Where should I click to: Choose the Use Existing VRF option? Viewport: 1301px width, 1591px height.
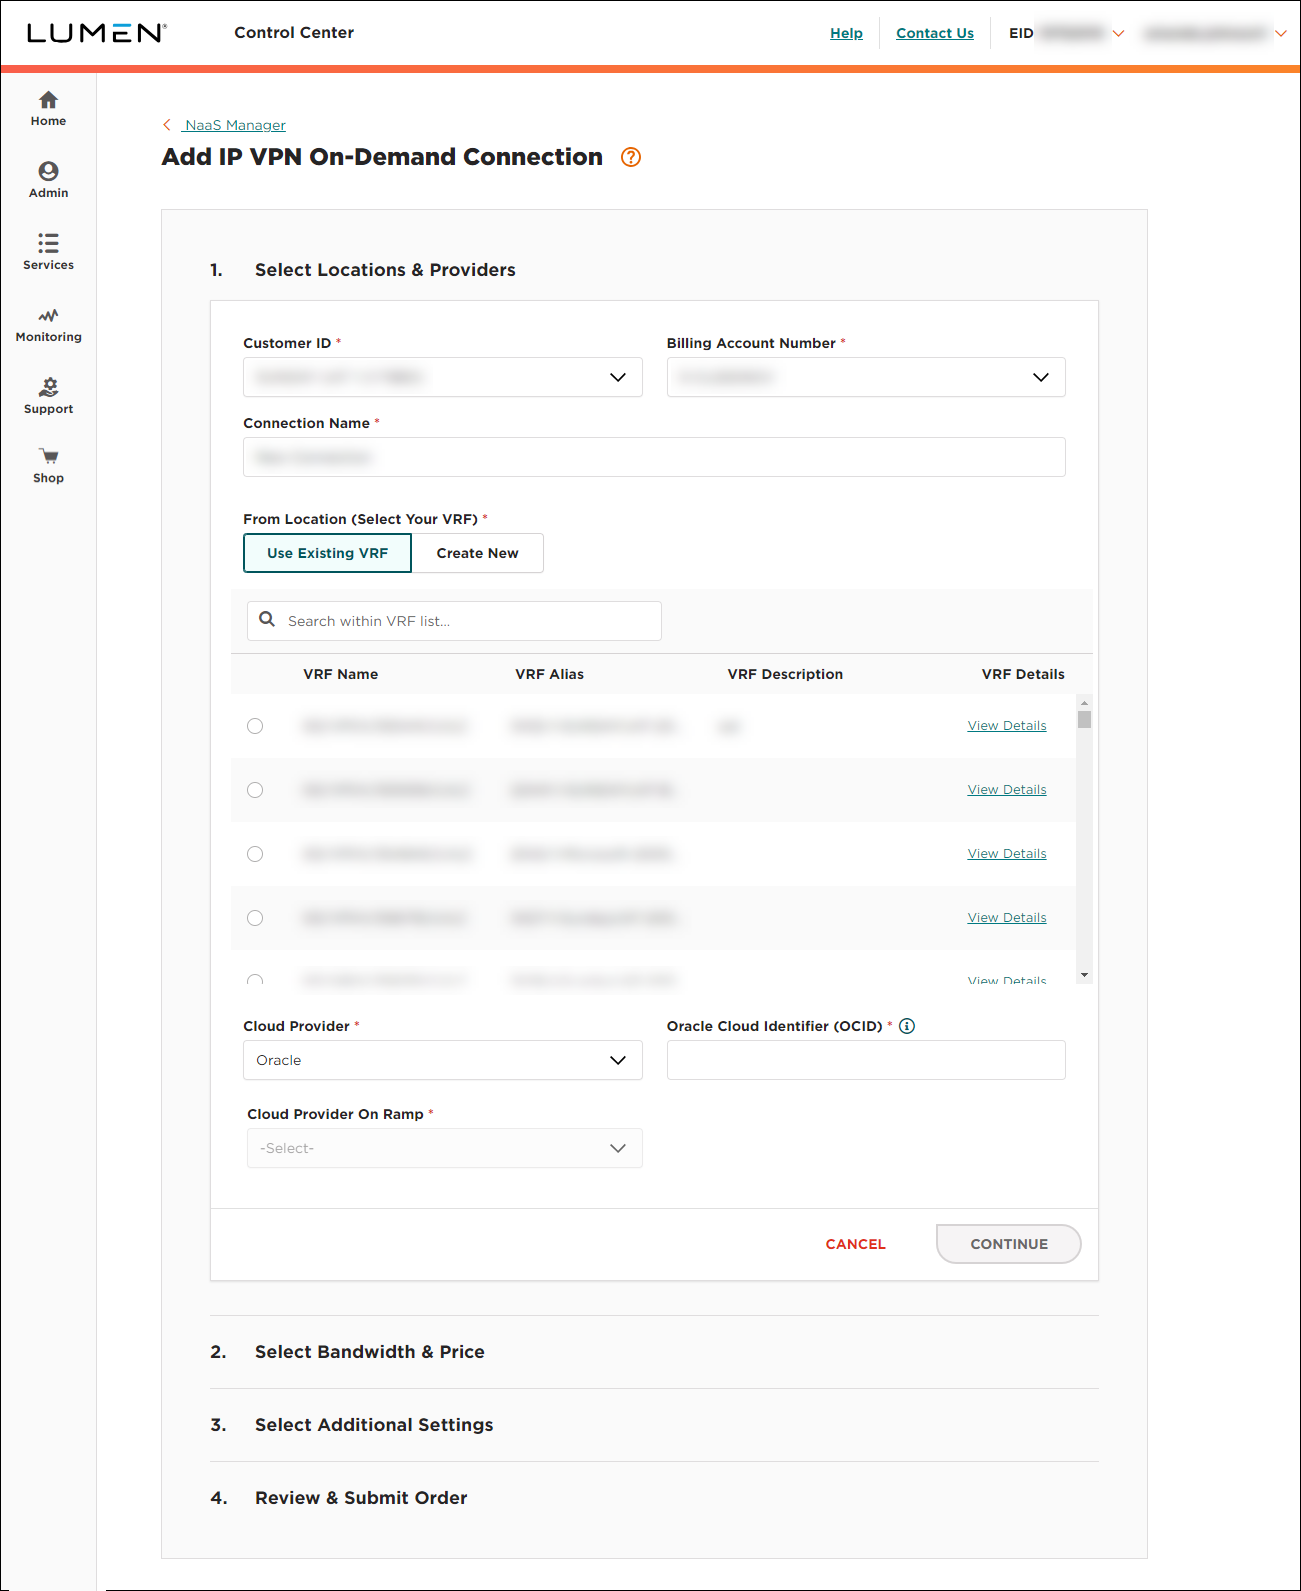point(327,553)
